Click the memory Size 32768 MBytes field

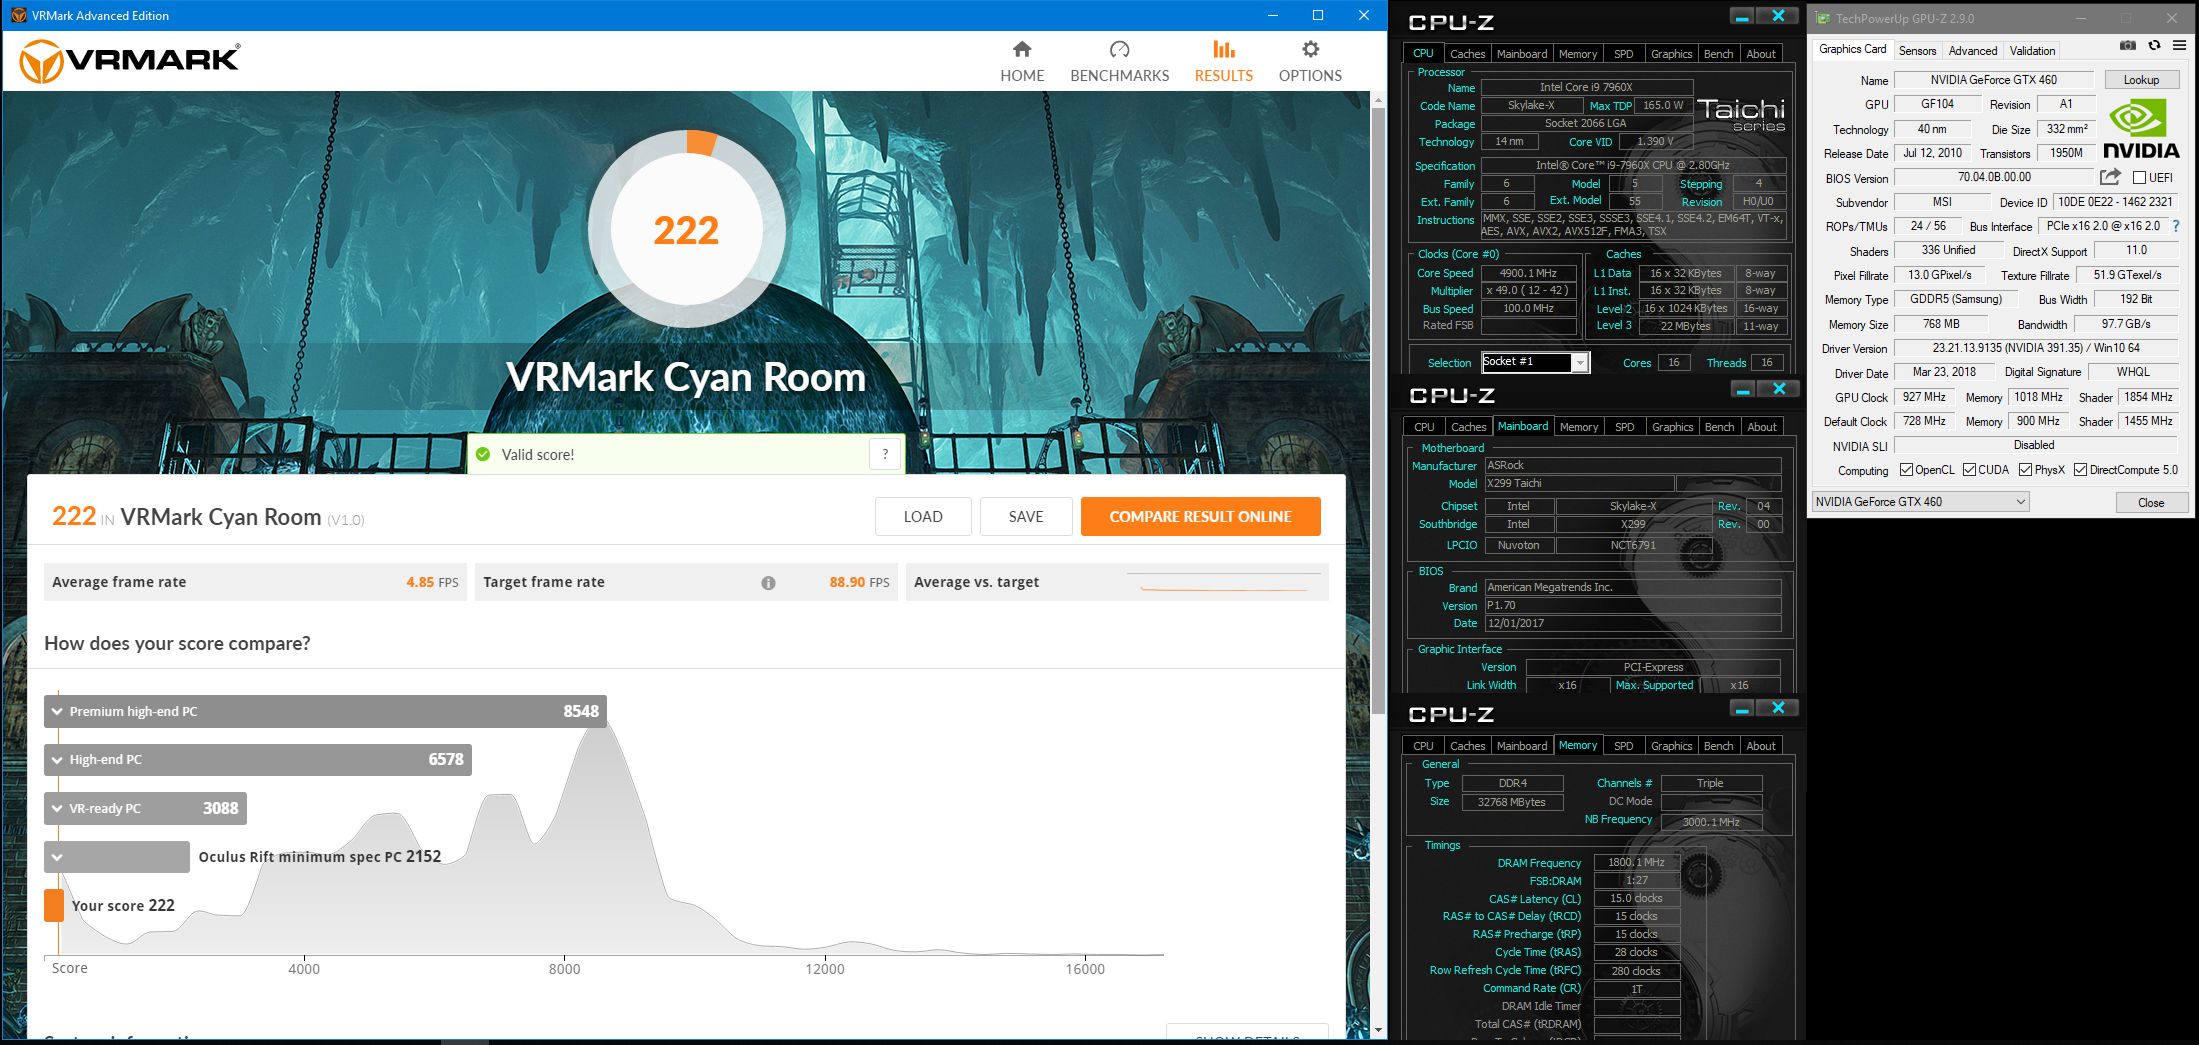tap(1512, 802)
